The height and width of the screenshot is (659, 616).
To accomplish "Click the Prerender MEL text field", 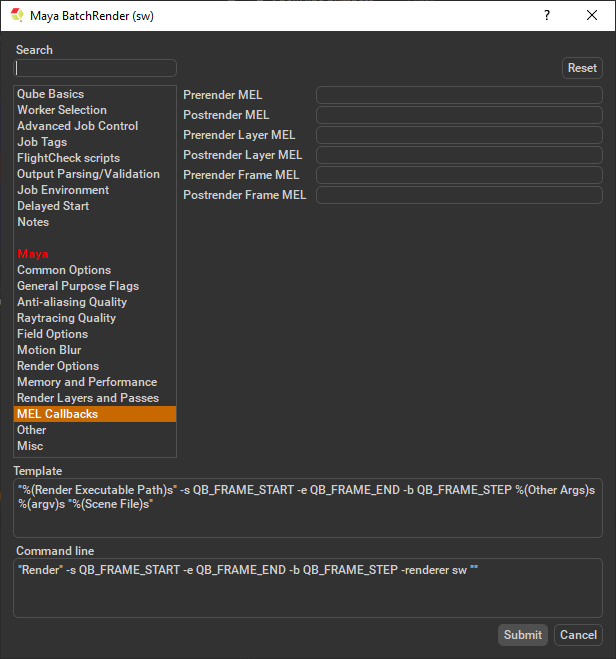I will (459, 95).
